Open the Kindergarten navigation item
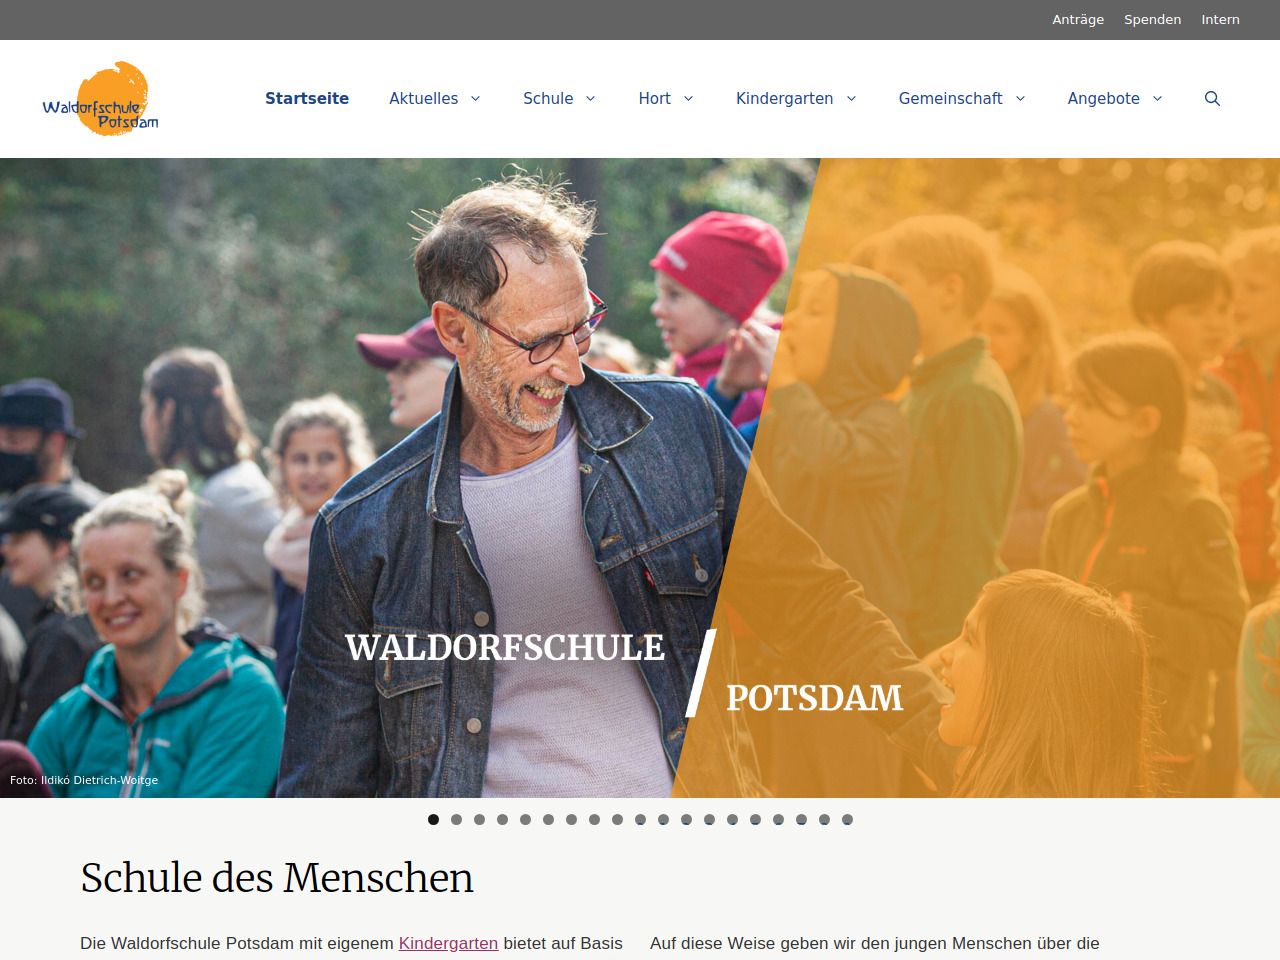 pyautogui.click(x=784, y=98)
